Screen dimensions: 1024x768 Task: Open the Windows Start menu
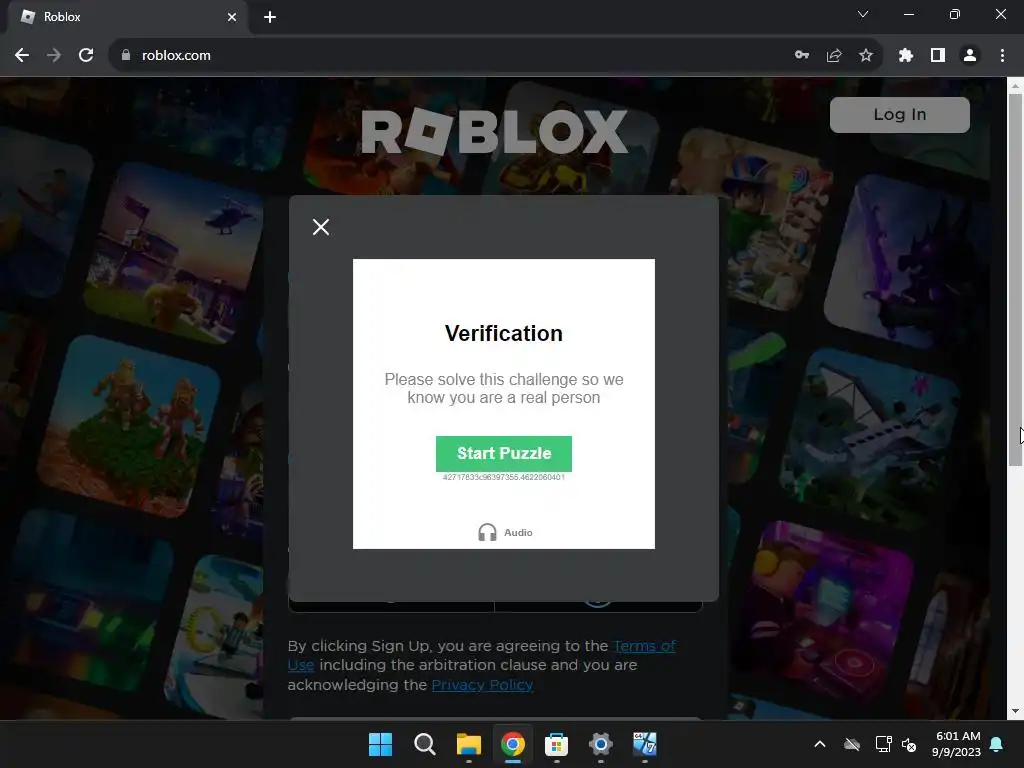pos(380,744)
